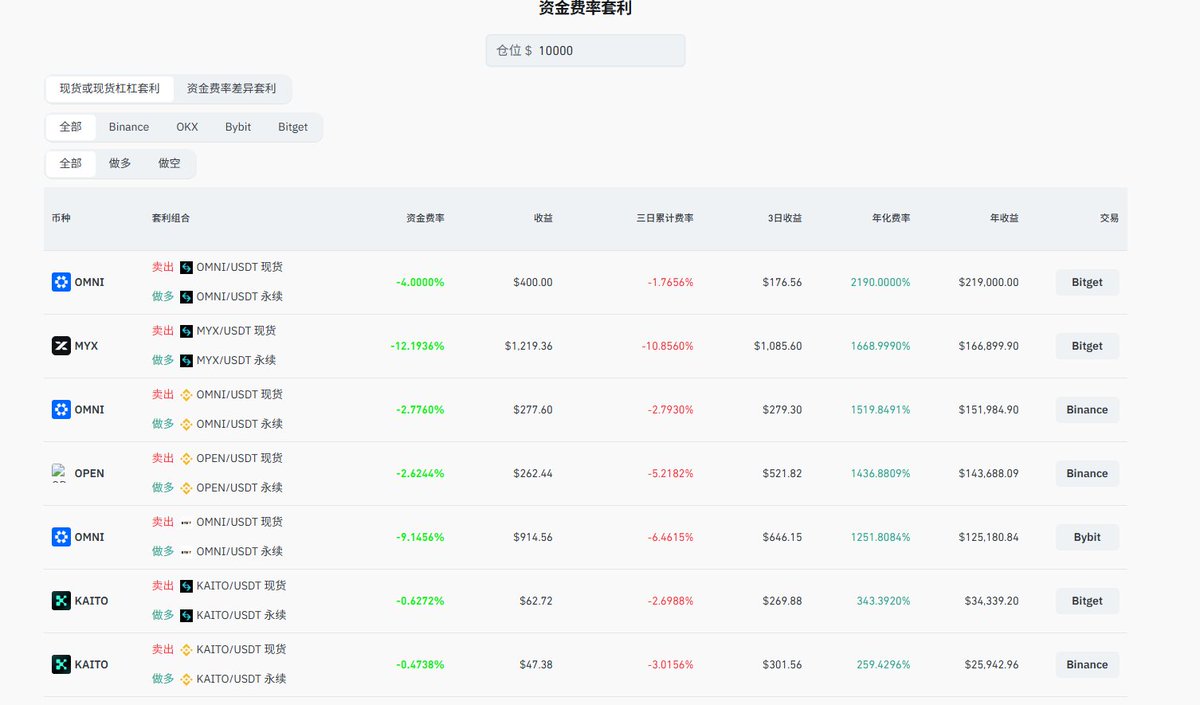Click the 年化费率 column header
This screenshot has width=1200, height=705.
click(891, 218)
